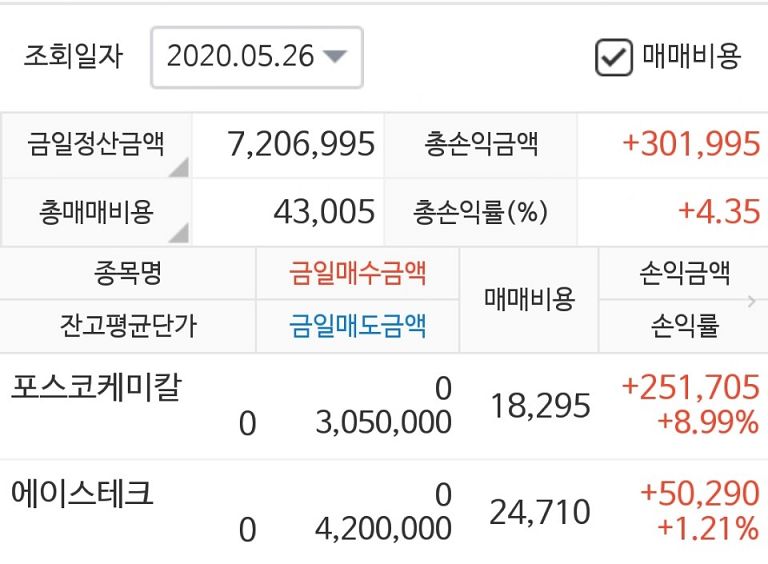This screenshot has height=564, width=768.
Task: Click the 손익률 column header
Action: tap(684, 326)
